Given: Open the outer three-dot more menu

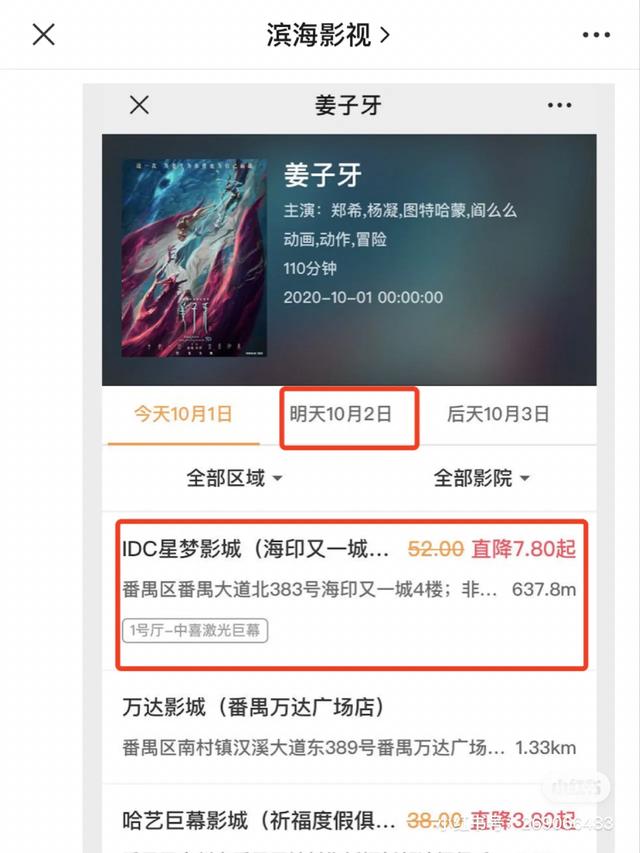Looking at the screenshot, I should tap(596, 35).
